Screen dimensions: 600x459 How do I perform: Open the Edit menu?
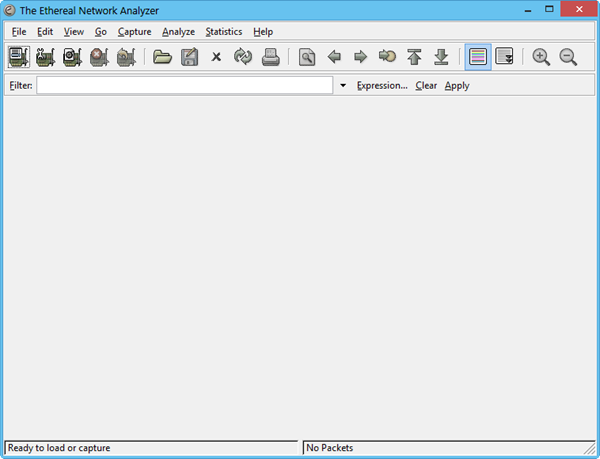click(x=45, y=32)
